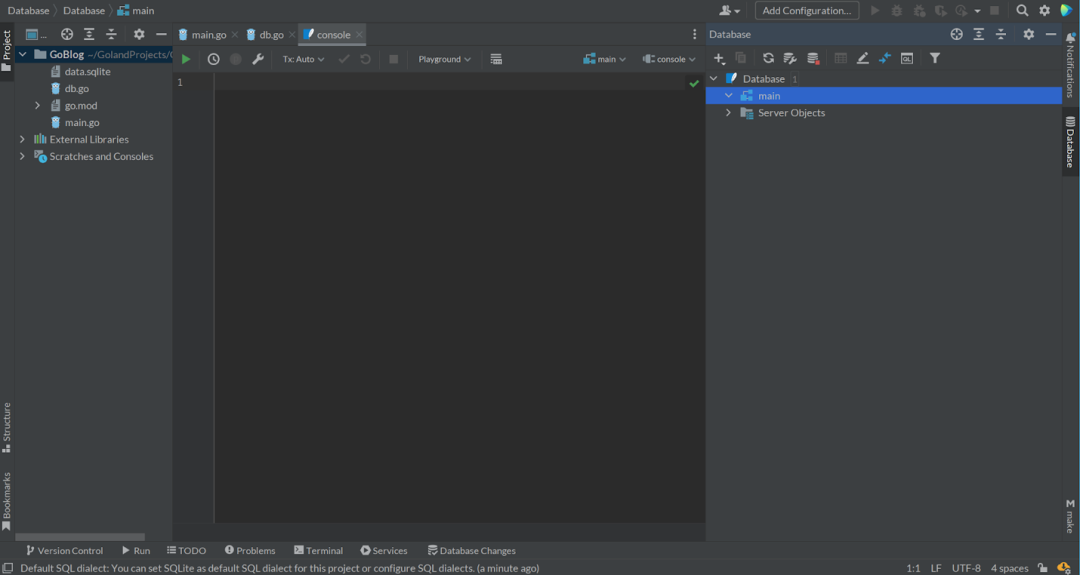Run the console query with Execute
This screenshot has width=1080, height=575.
tap(185, 59)
